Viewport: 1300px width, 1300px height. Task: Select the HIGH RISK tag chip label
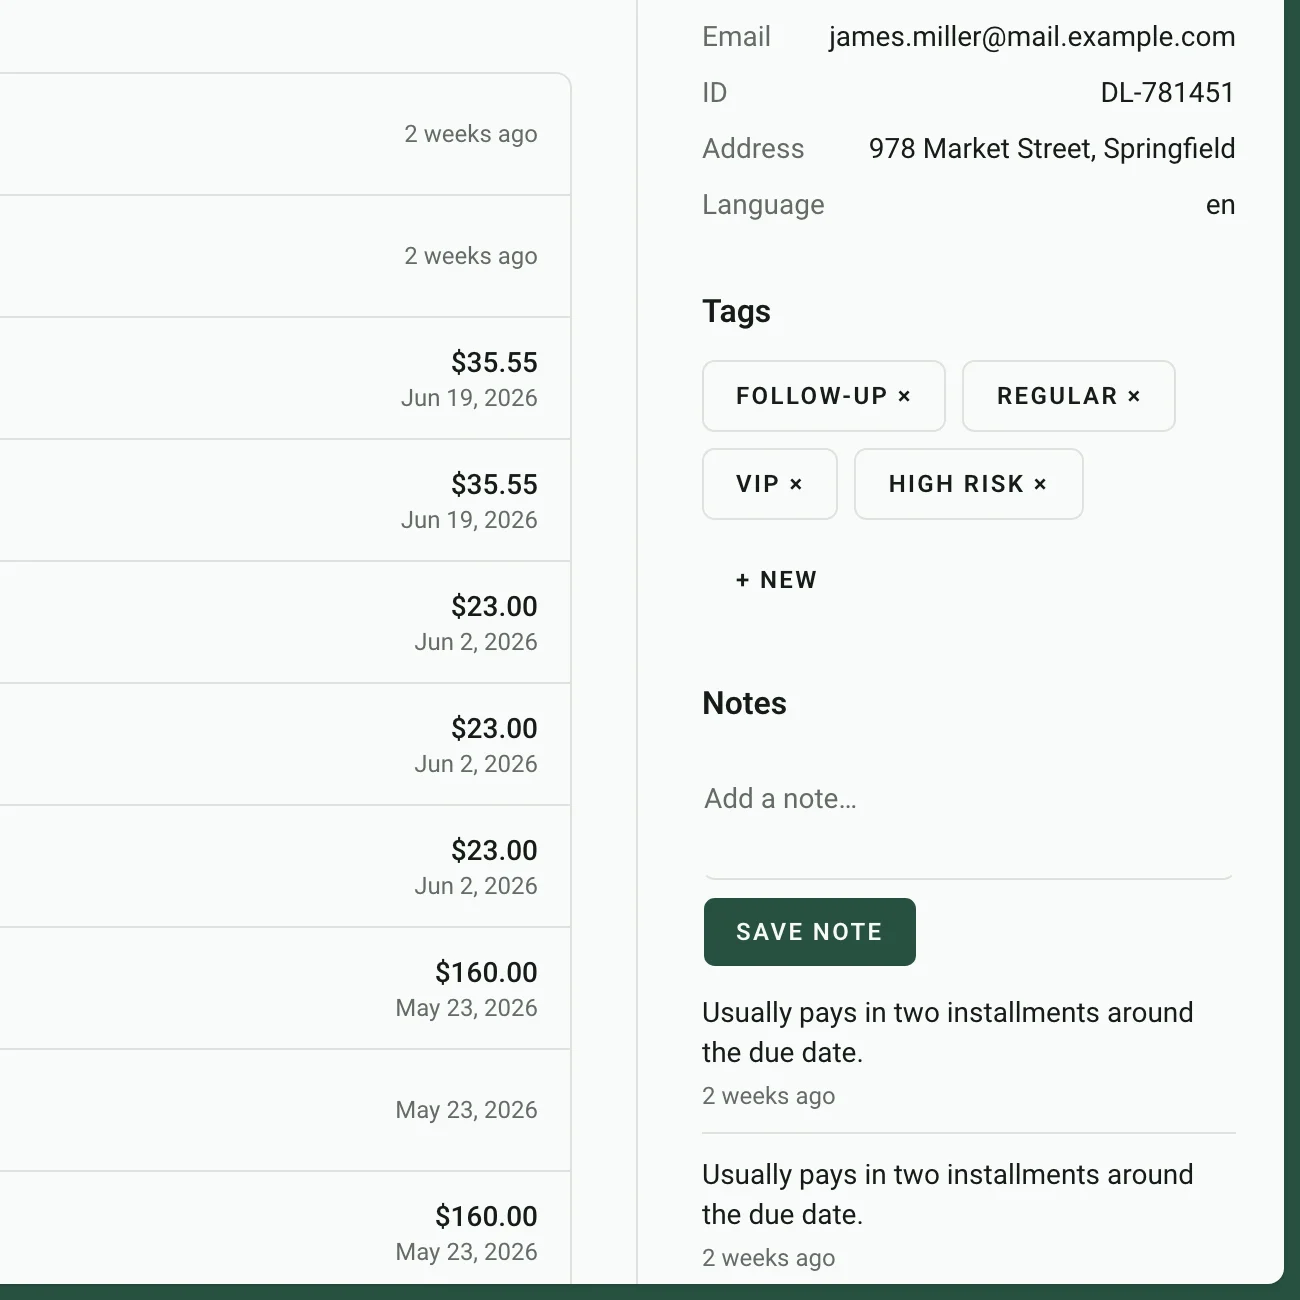tap(956, 484)
